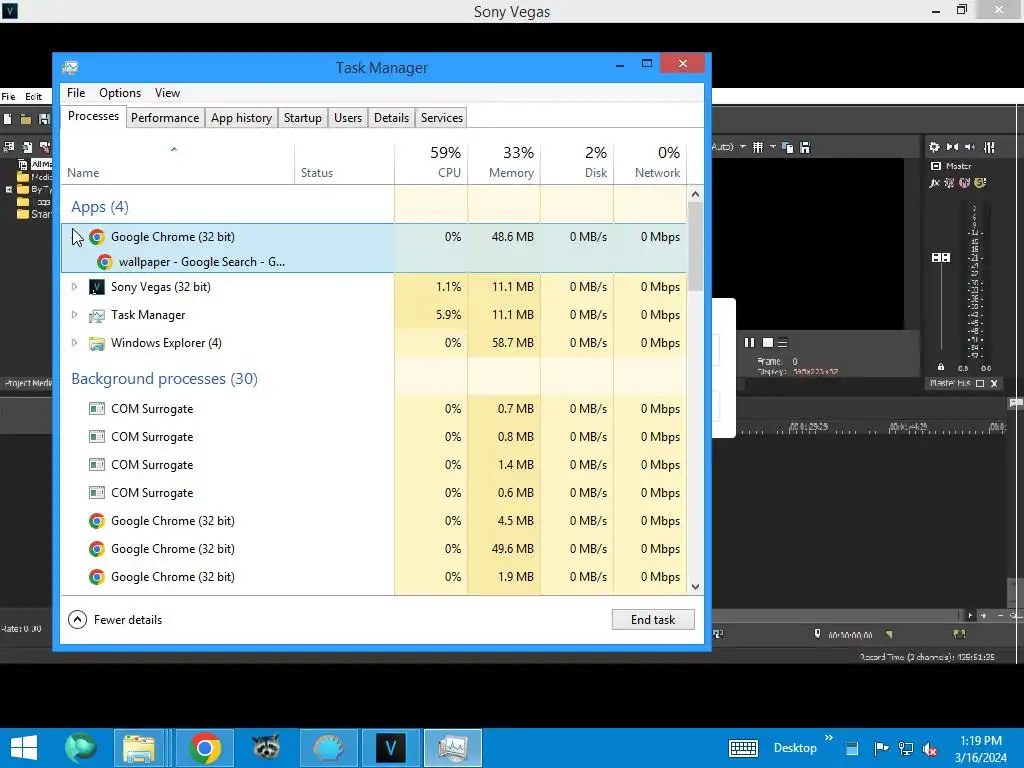Click File Explorer icon on taskbar

point(139,748)
